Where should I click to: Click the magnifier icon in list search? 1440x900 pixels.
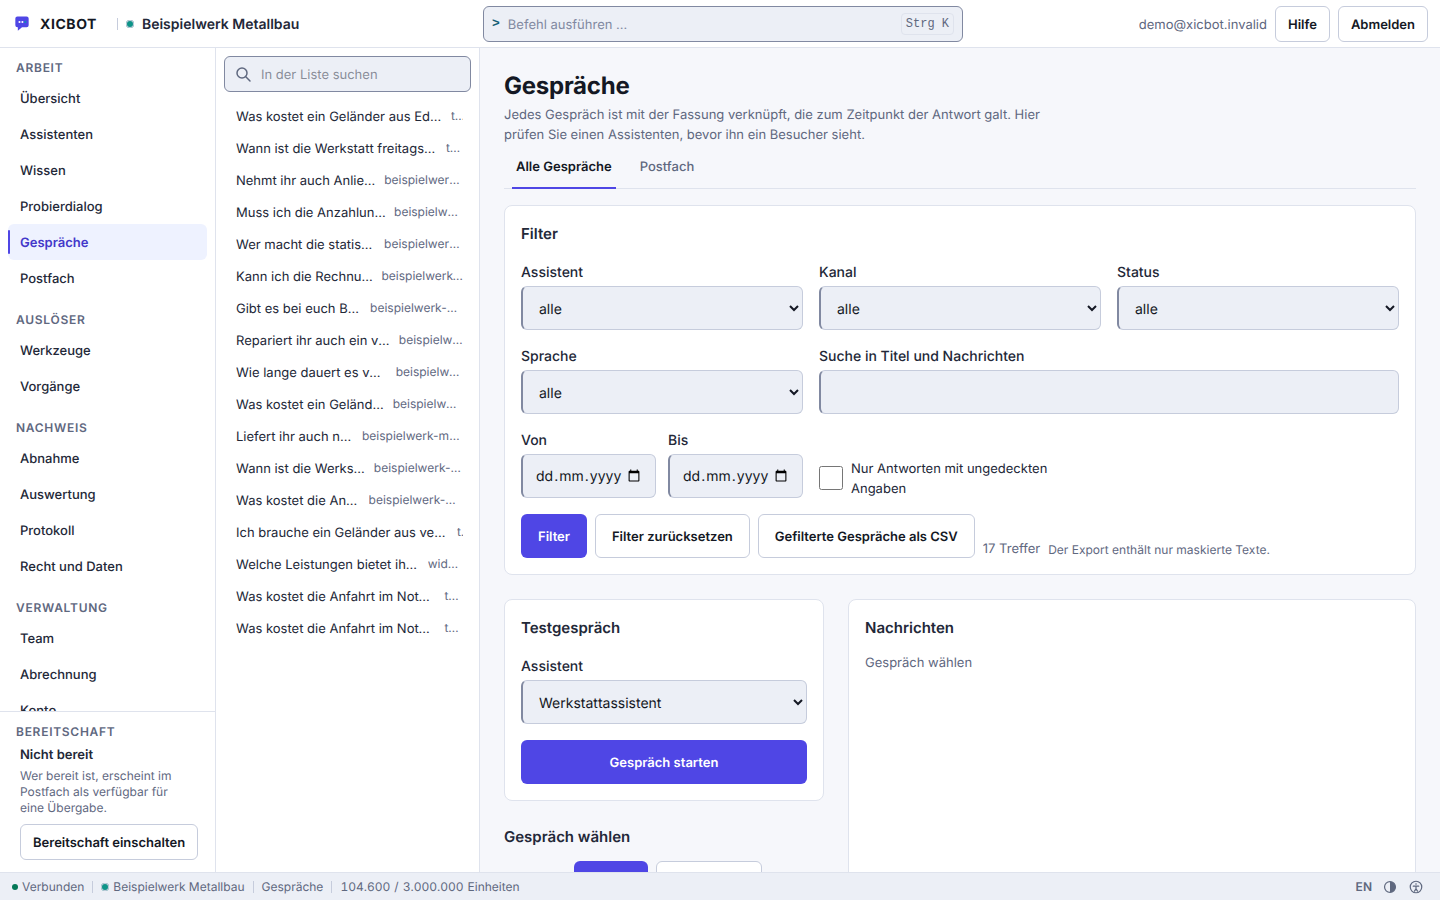click(x=243, y=74)
